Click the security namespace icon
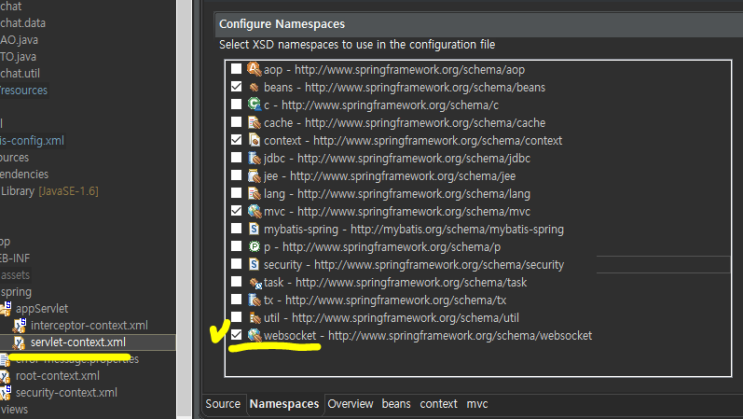Viewport: 743px width, 419px height. 254,264
